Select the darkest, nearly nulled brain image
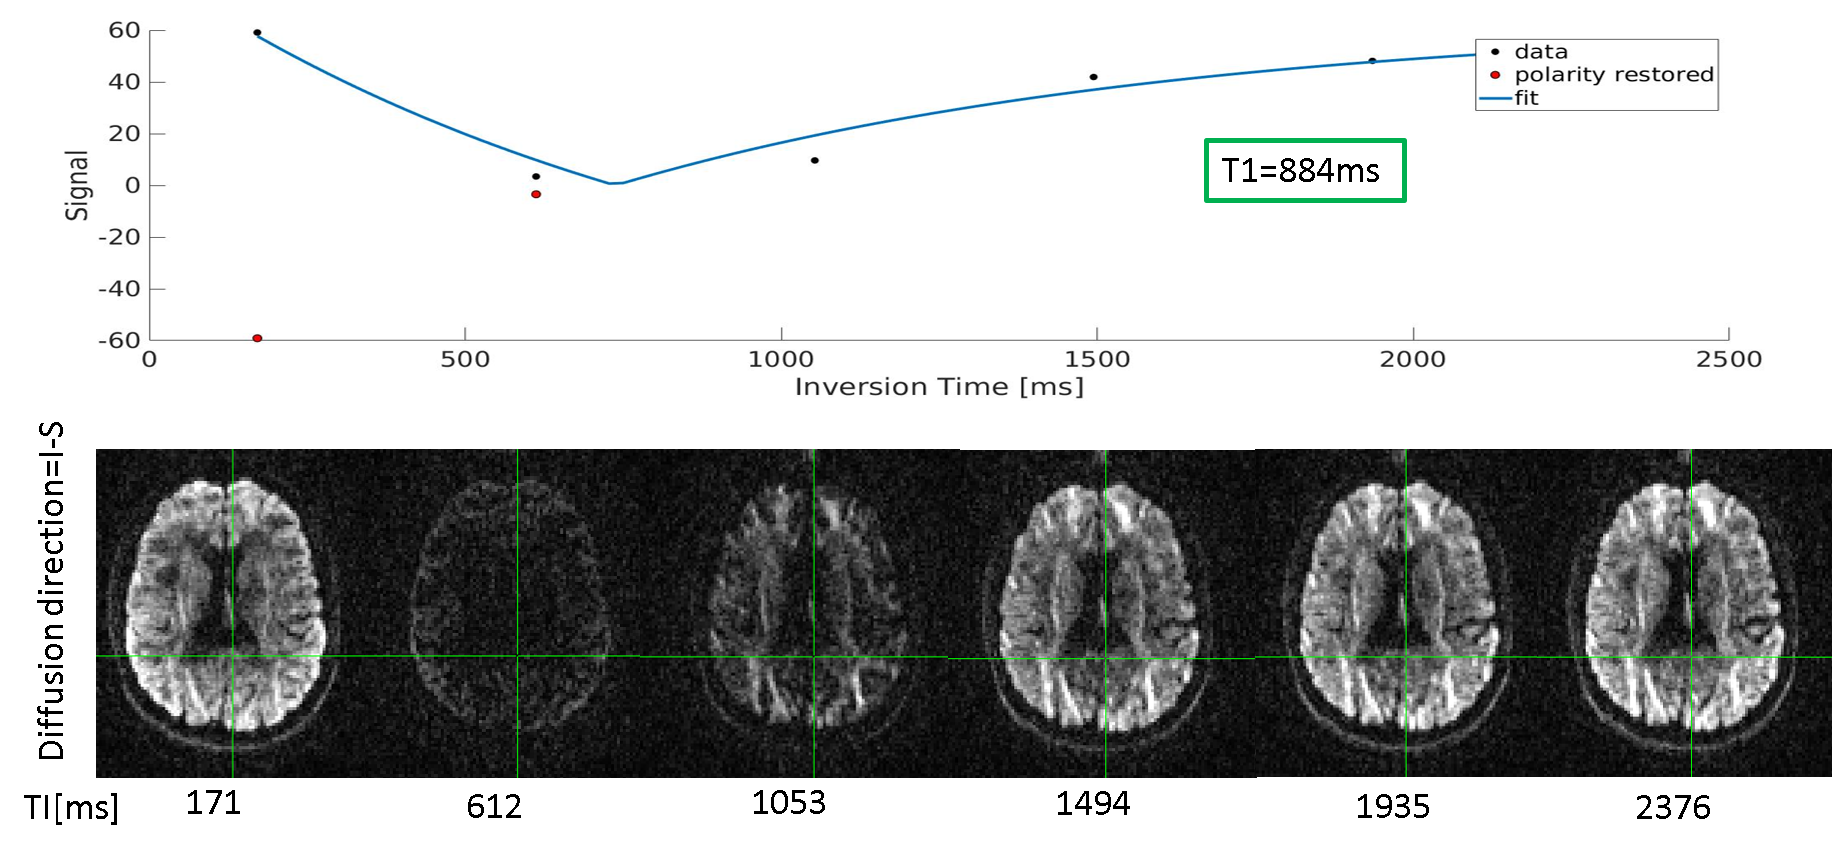Viewport: 1832px width, 853px height. pyautogui.click(x=510, y=610)
